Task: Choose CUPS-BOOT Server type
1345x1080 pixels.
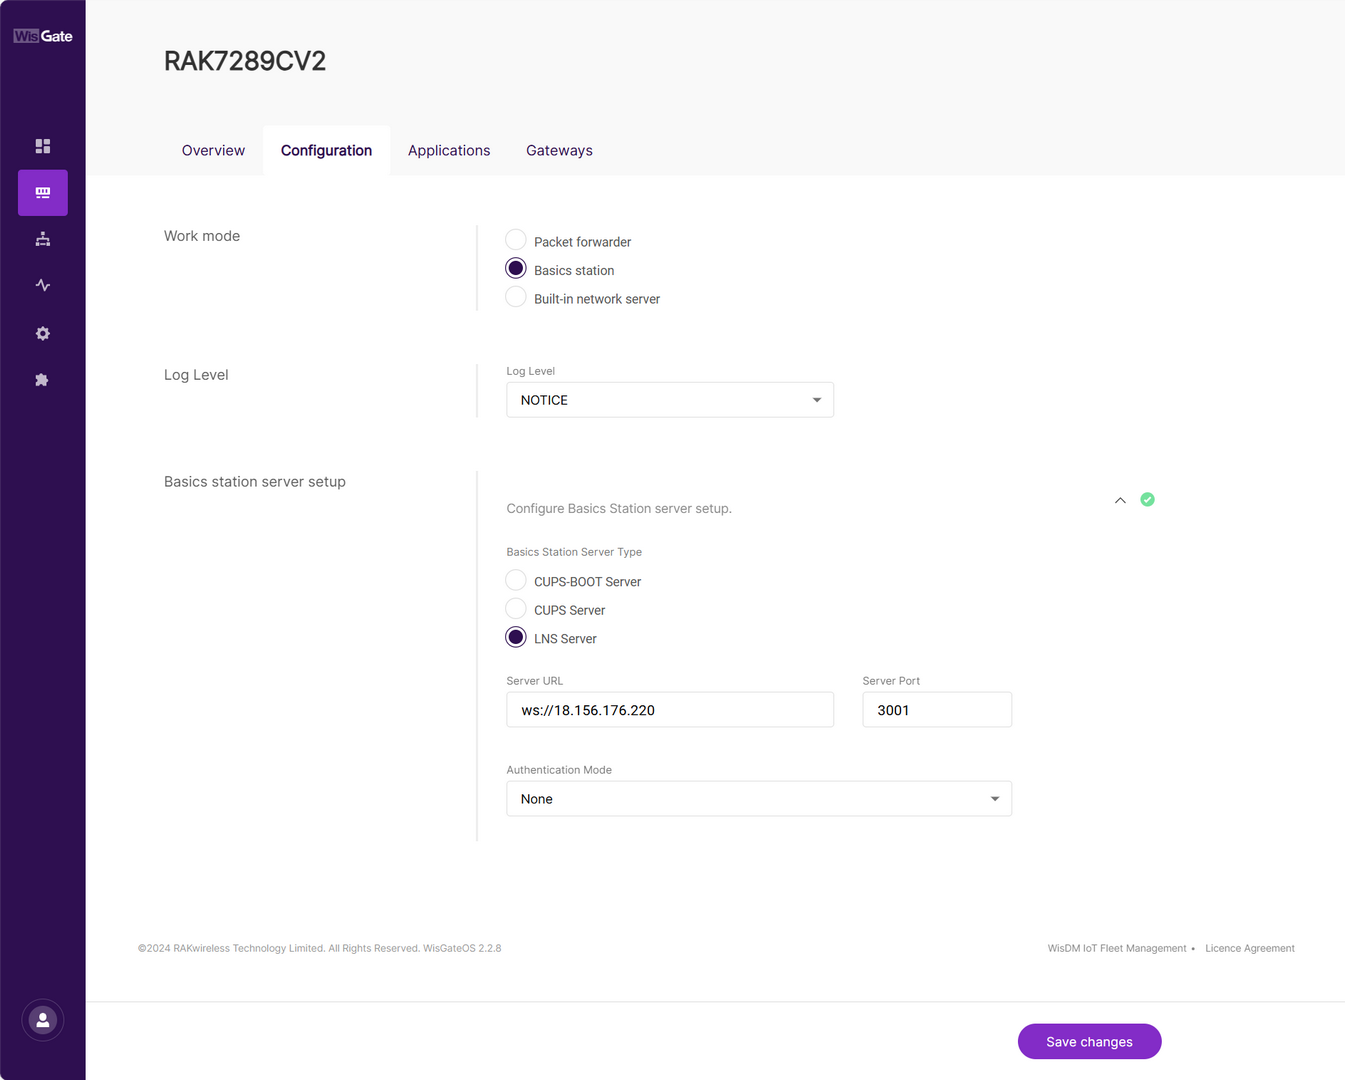Action: [516, 580]
